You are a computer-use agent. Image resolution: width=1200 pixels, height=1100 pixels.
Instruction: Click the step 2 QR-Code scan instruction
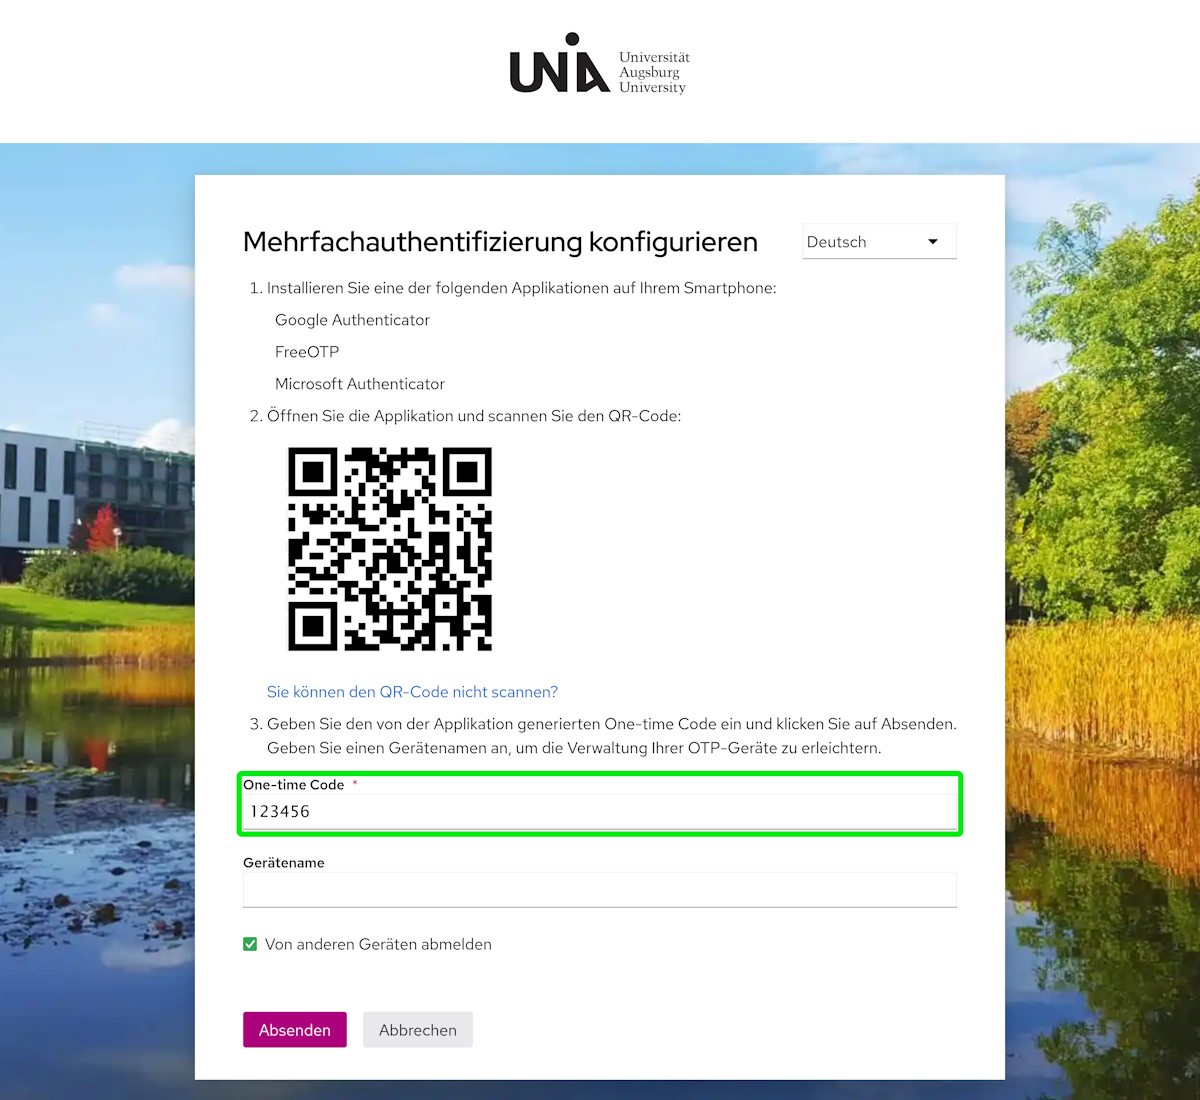coord(465,416)
